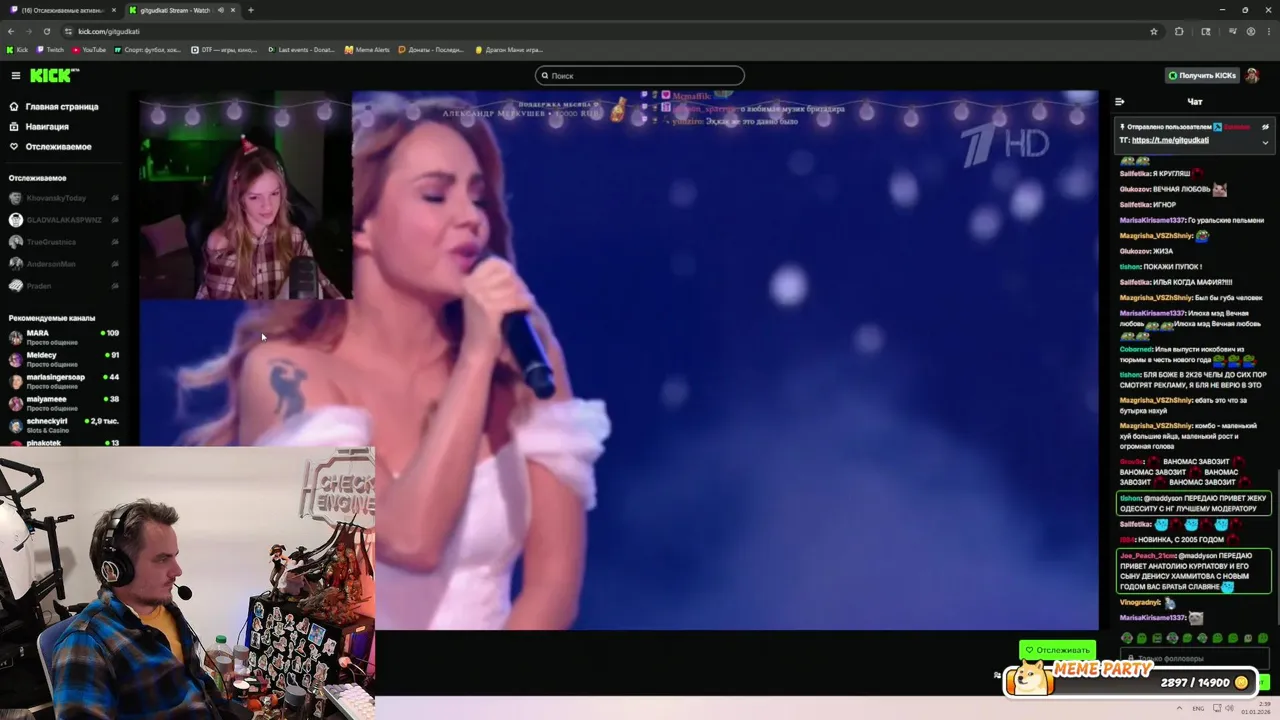Open the t.me/gitgudkati link

click(x=1170, y=140)
